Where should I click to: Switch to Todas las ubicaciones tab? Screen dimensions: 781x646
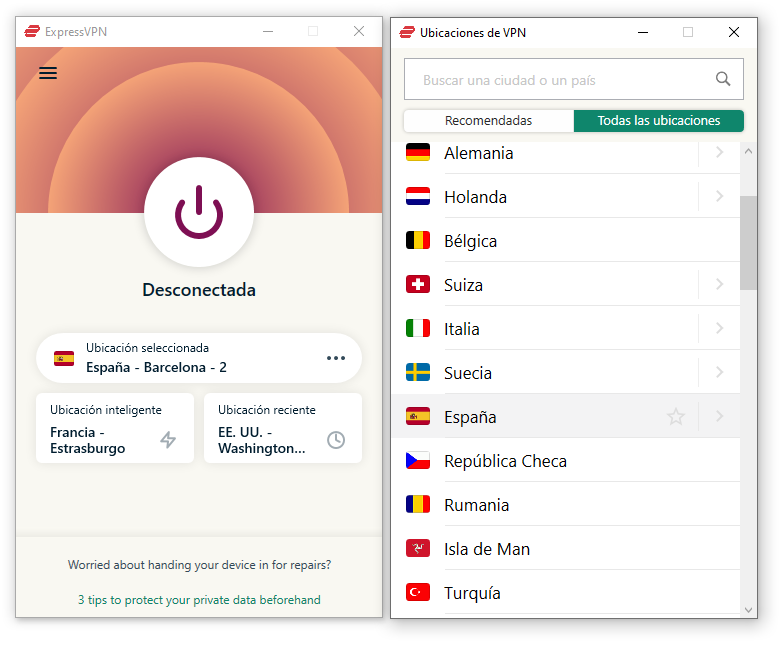point(658,121)
